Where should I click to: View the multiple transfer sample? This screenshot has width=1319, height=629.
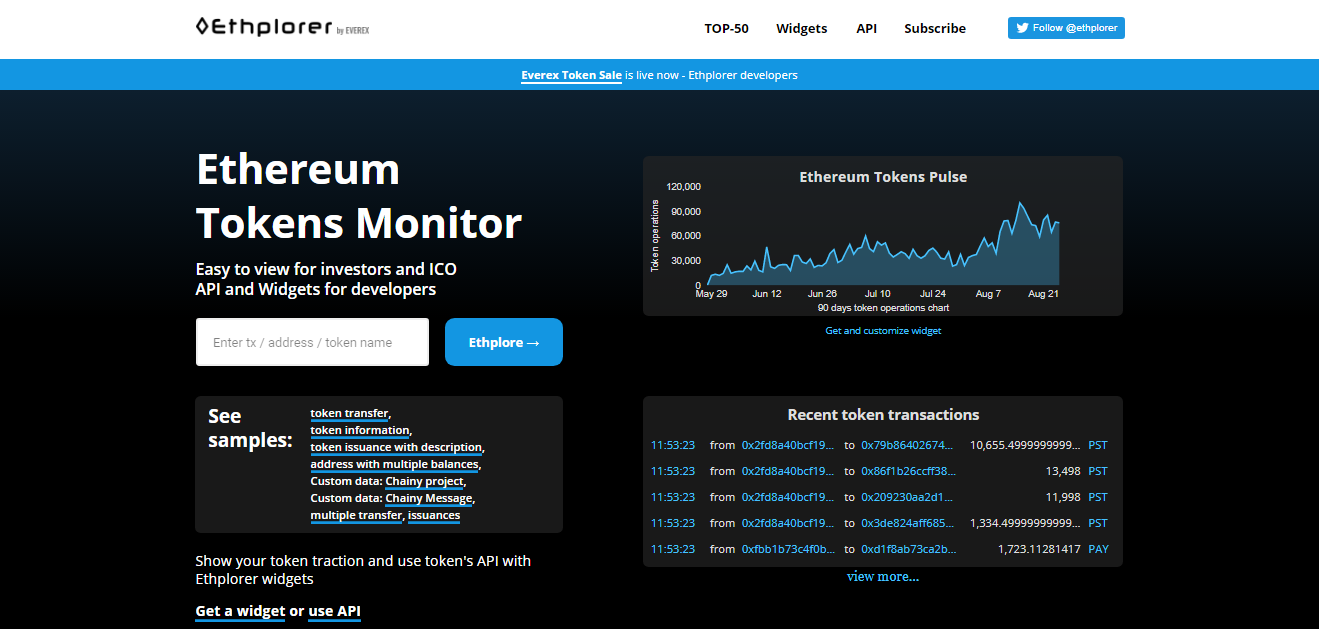pos(356,516)
